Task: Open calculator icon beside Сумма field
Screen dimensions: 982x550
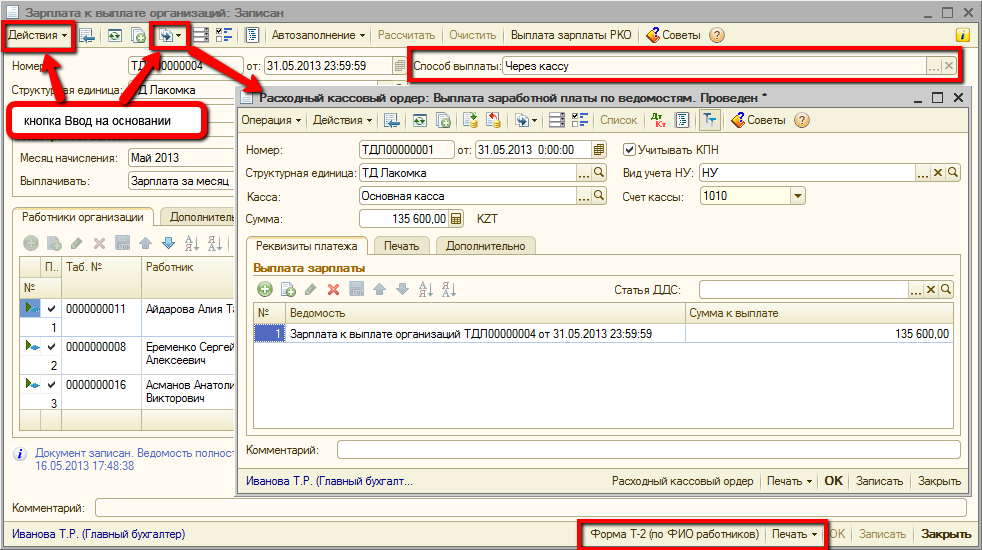Action: pos(457,218)
